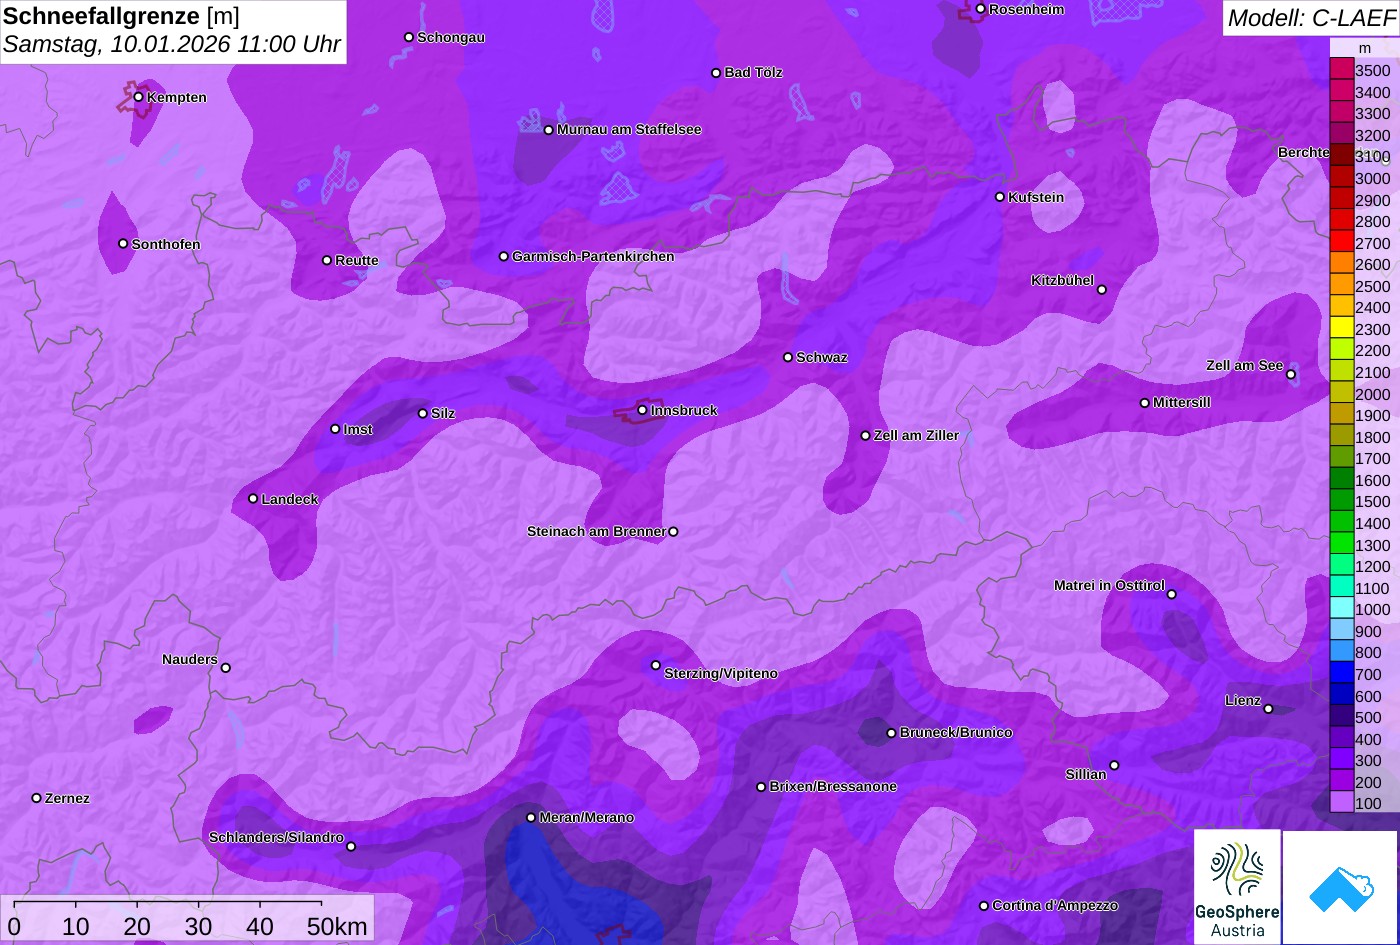Viewport: 1400px width, 945px height.
Task: Click the Schwaz marker dot
Action: click(x=787, y=357)
